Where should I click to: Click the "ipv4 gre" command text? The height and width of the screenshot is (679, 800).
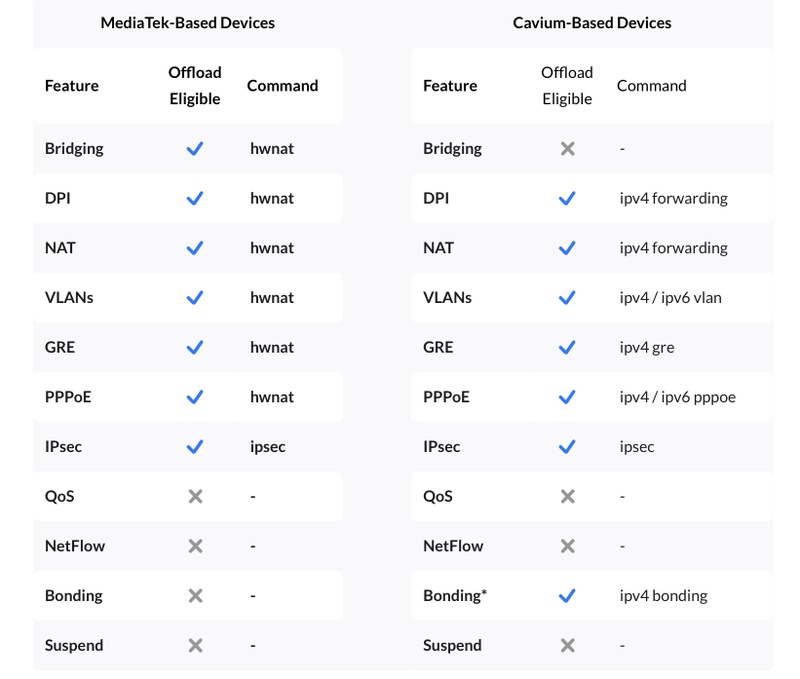coord(652,347)
